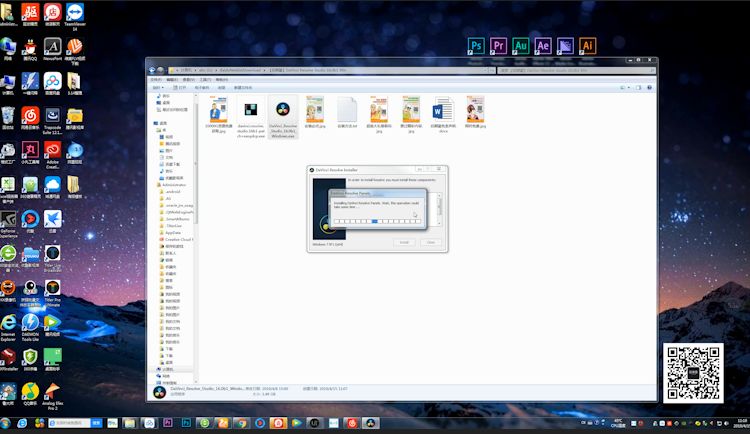Image resolution: width=750 pixels, height=434 pixels.
Task: Click the taskbar search input
Action: click(69, 423)
